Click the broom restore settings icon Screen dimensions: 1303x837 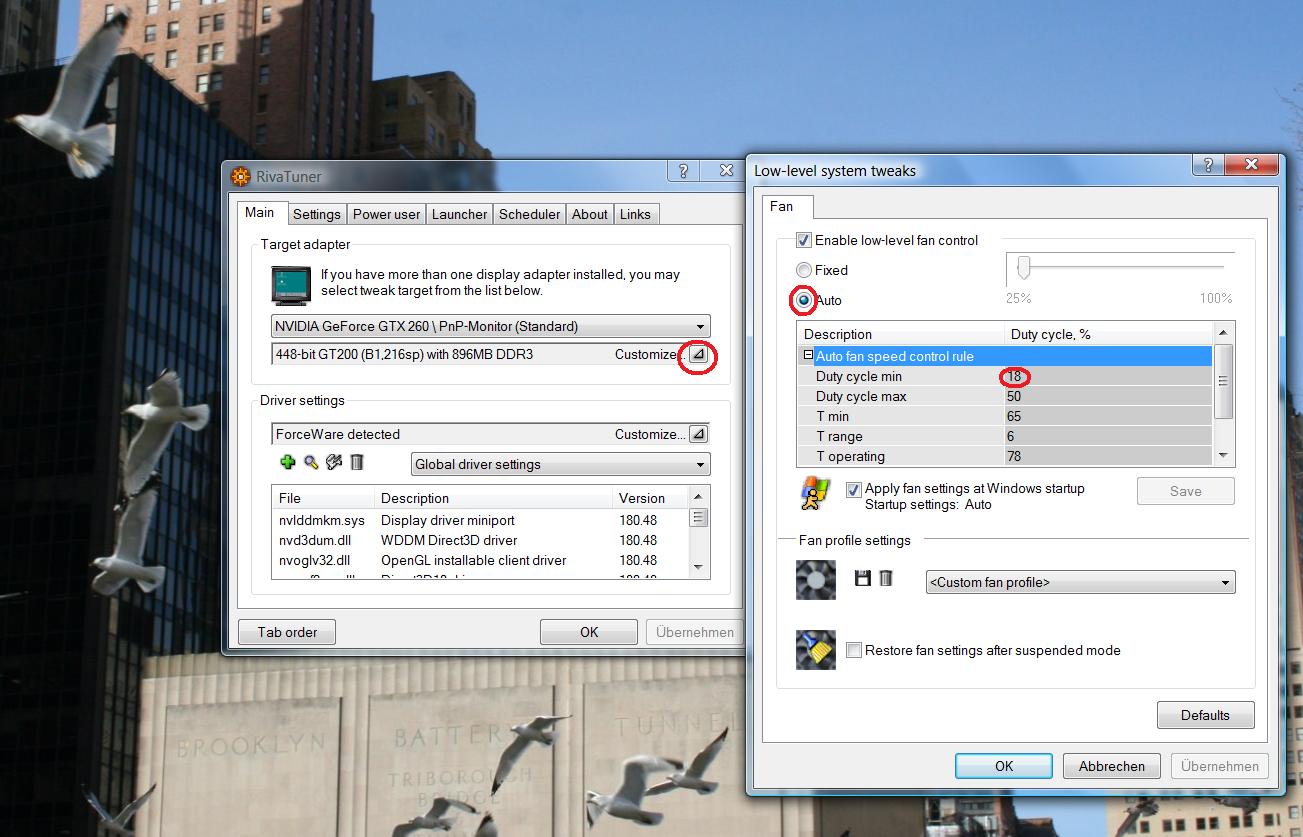tap(815, 650)
